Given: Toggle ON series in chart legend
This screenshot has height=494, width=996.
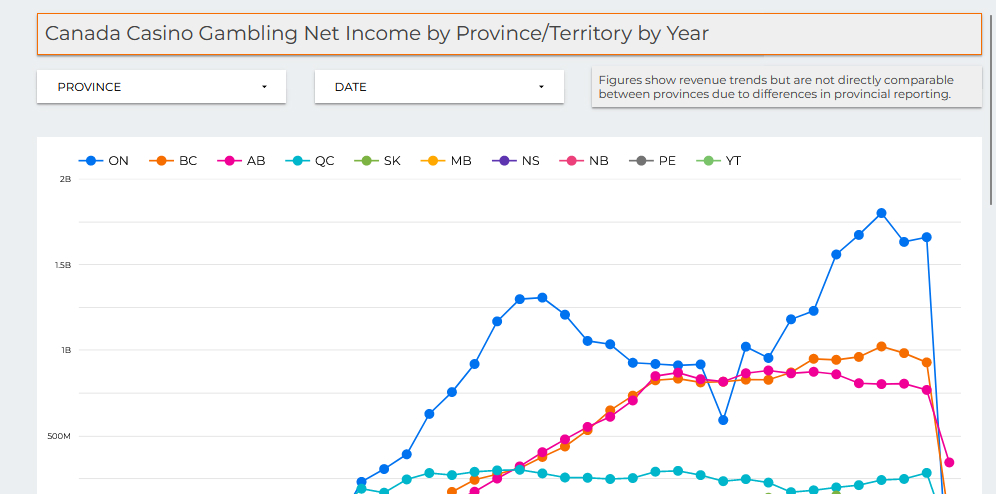Looking at the screenshot, I should click(104, 161).
